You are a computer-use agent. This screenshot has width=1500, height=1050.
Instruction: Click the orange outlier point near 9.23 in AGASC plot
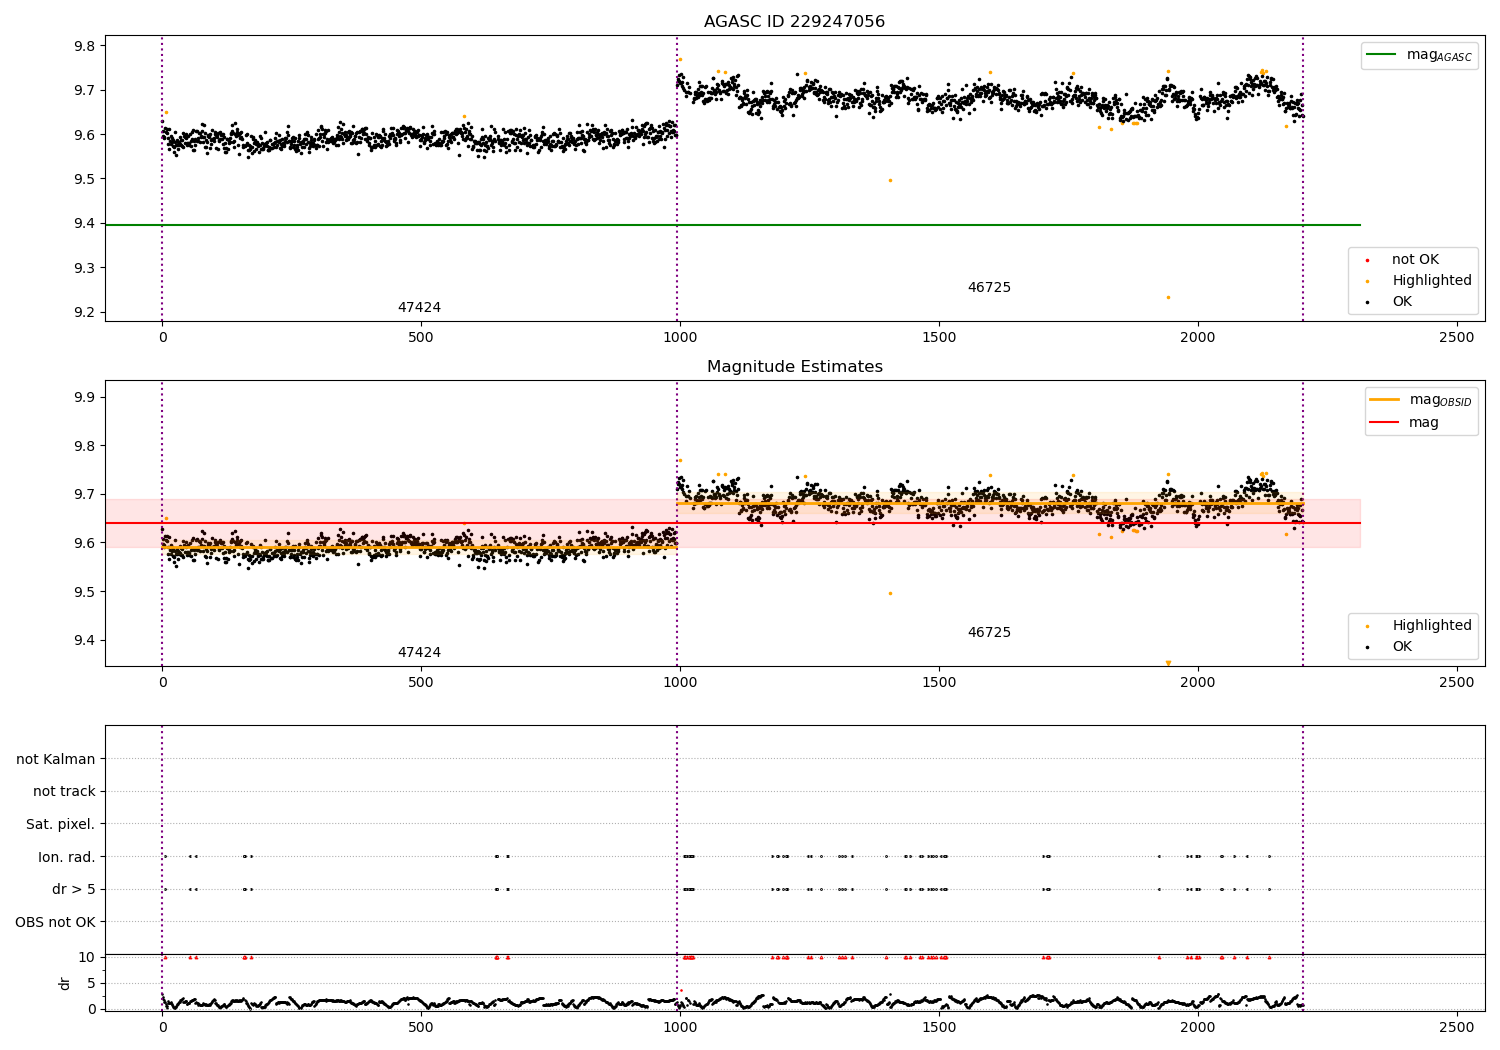point(1168,297)
